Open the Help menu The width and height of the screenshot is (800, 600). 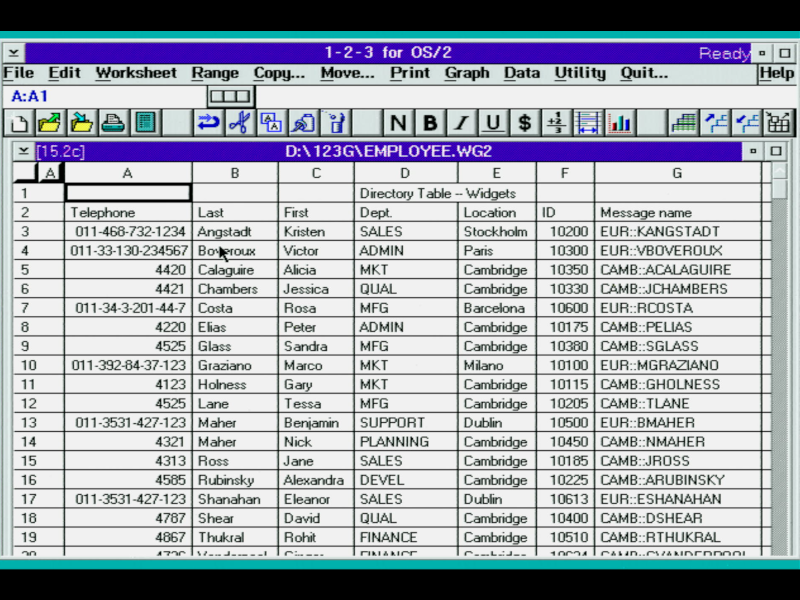tap(777, 73)
